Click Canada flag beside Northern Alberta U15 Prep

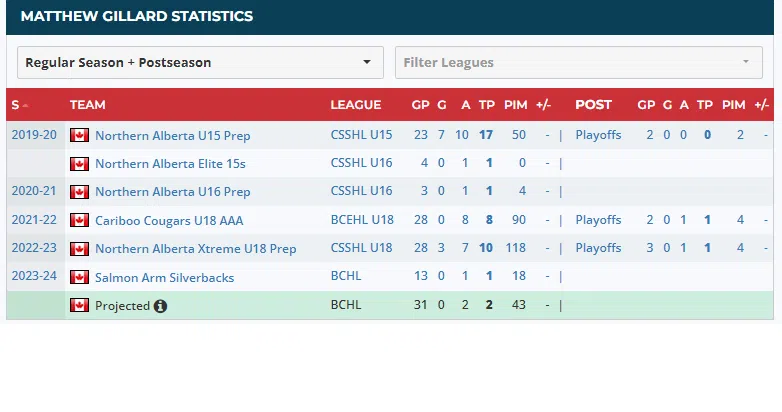click(79, 135)
